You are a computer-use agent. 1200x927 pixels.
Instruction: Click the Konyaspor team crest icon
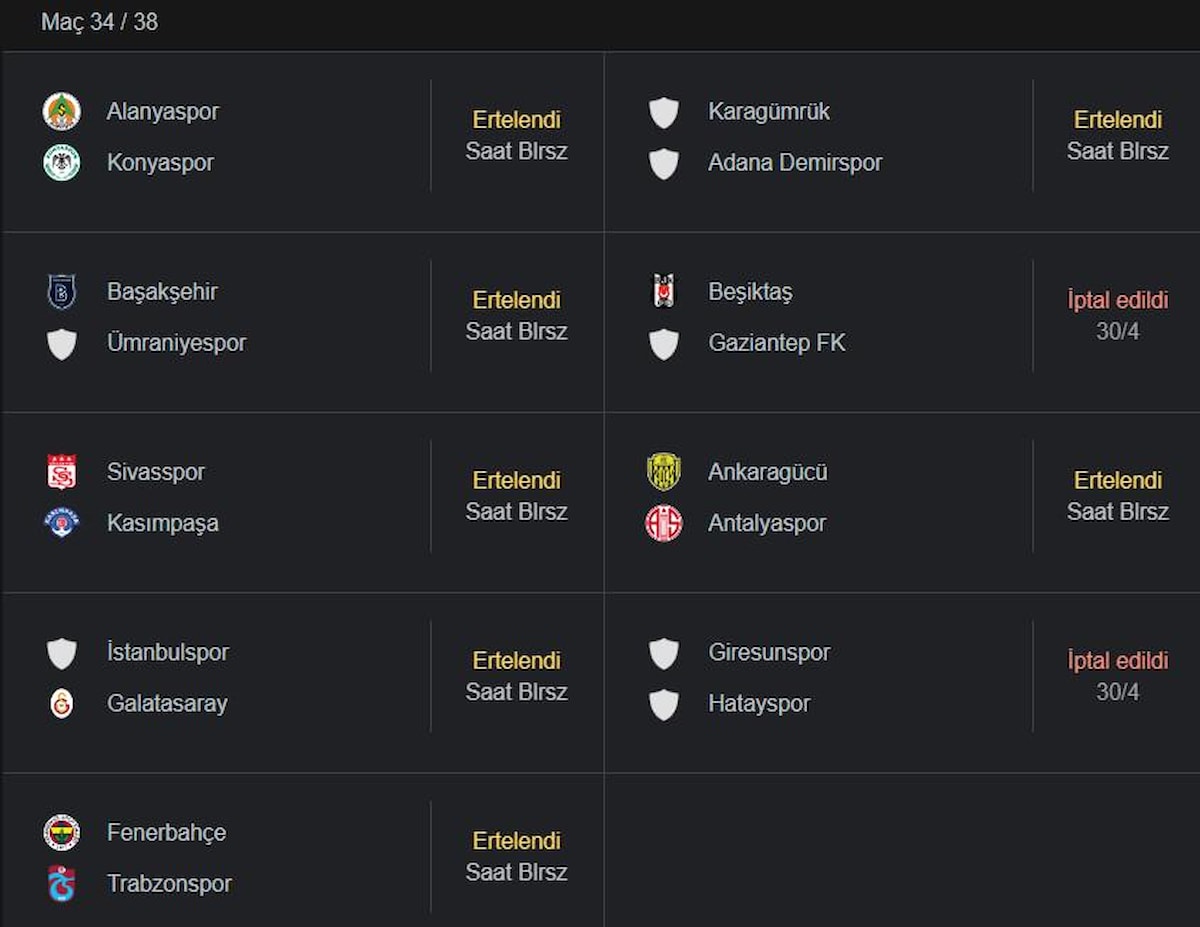[x=62, y=162]
